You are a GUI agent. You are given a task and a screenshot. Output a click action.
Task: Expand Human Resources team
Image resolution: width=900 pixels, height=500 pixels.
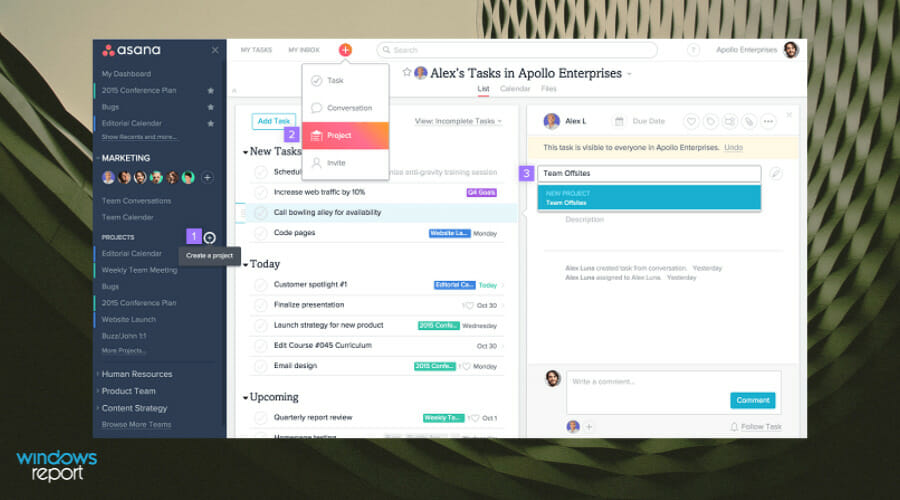click(98, 374)
